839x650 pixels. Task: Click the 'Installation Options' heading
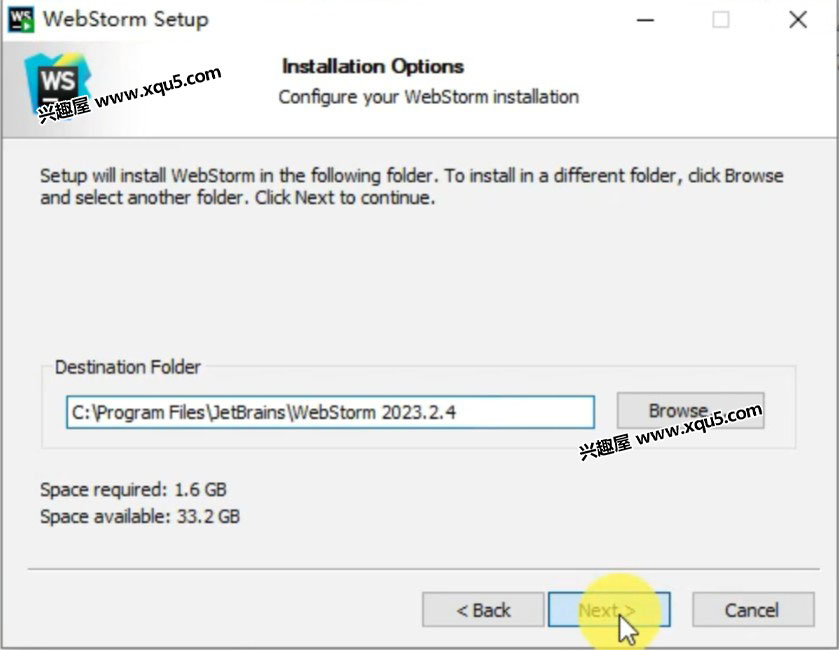point(373,66)
